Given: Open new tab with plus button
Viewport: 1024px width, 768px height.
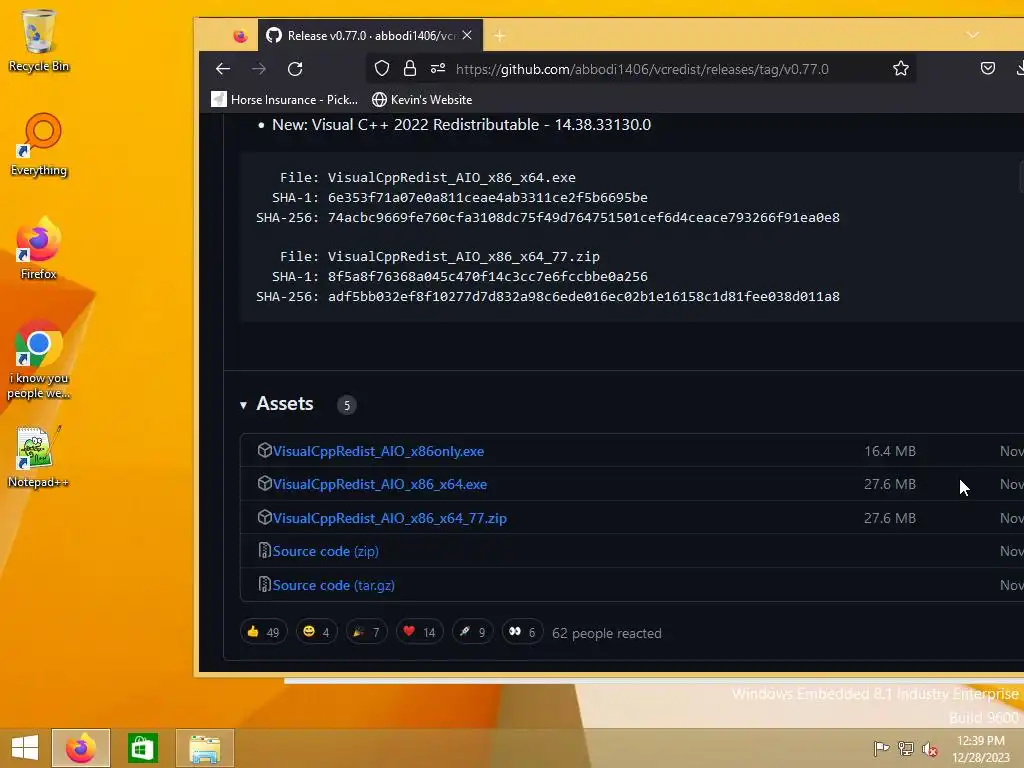Looking at the screenshot, I should (500, 36).
